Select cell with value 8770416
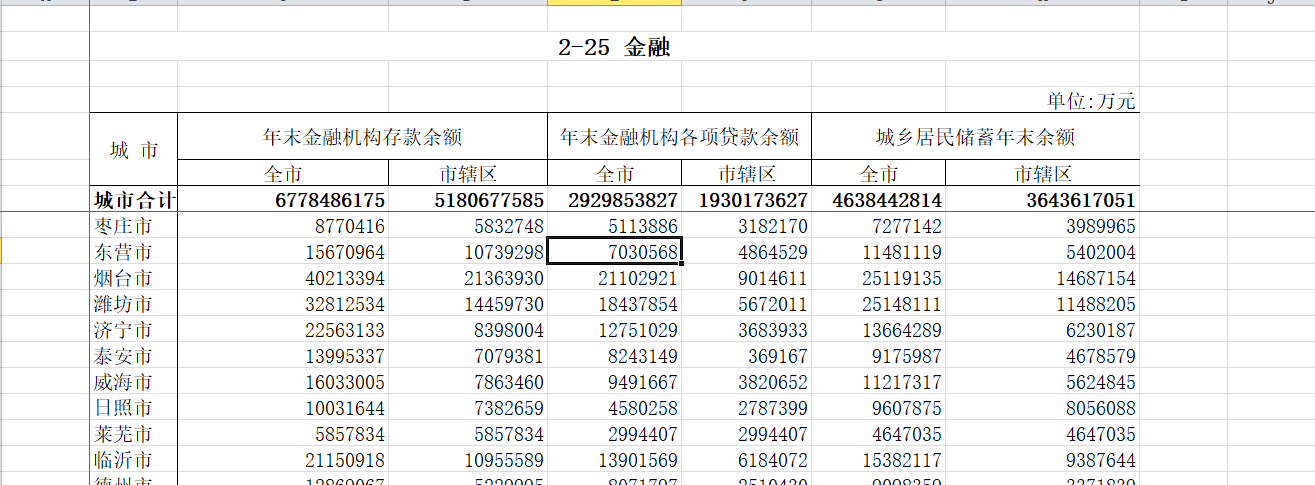The height and width of the screenshot is (485, 1315). (x=283, y=227)
